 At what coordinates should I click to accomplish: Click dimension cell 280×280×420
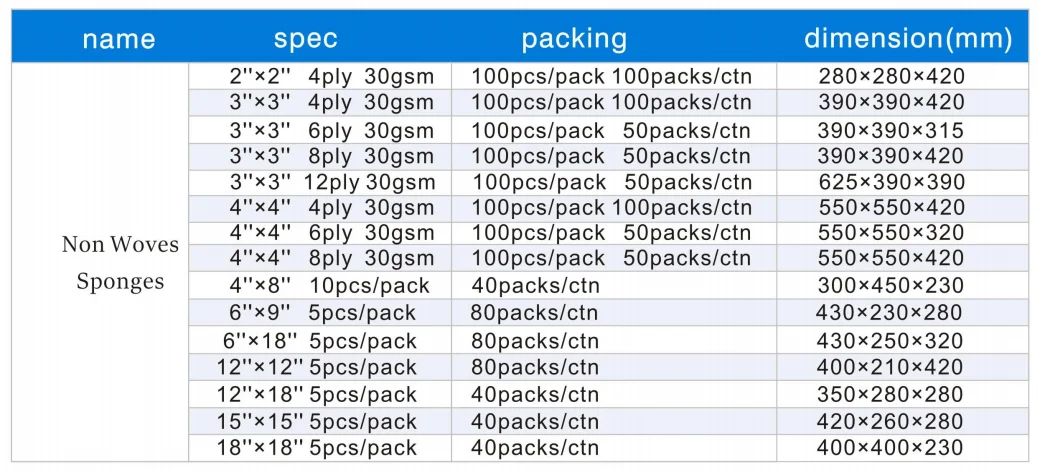pos(891,76)
